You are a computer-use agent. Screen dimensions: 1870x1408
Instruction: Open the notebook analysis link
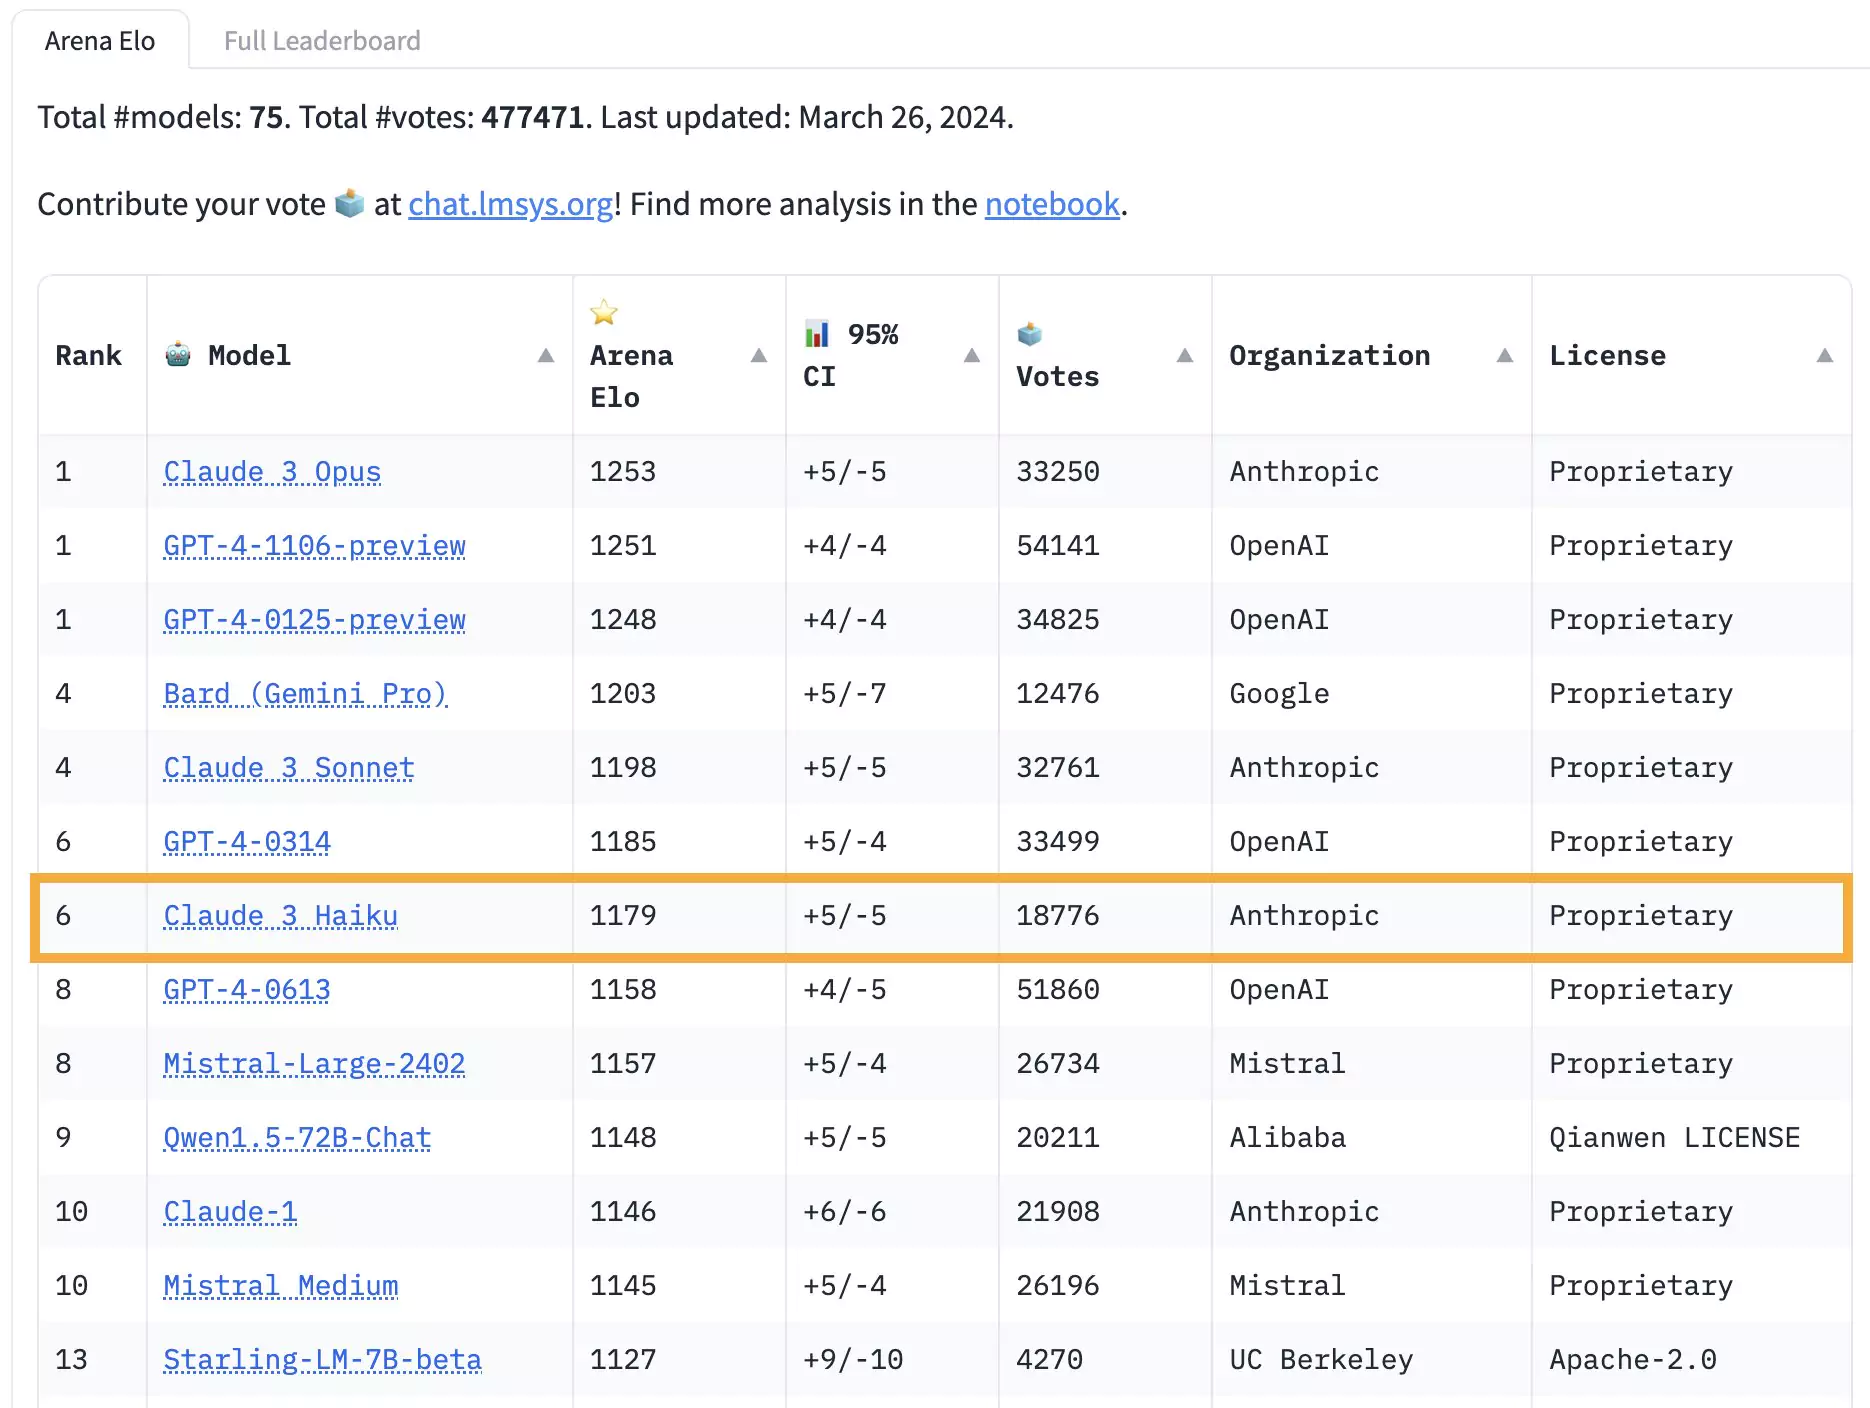coord(1052,204)
